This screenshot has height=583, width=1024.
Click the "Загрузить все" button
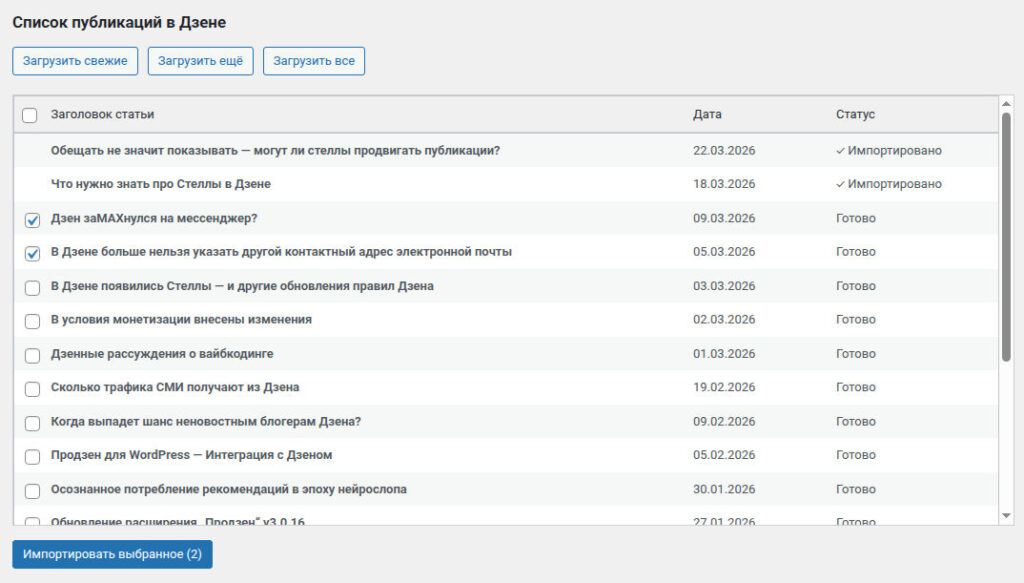pyautogui.click(x=314, y=61)
